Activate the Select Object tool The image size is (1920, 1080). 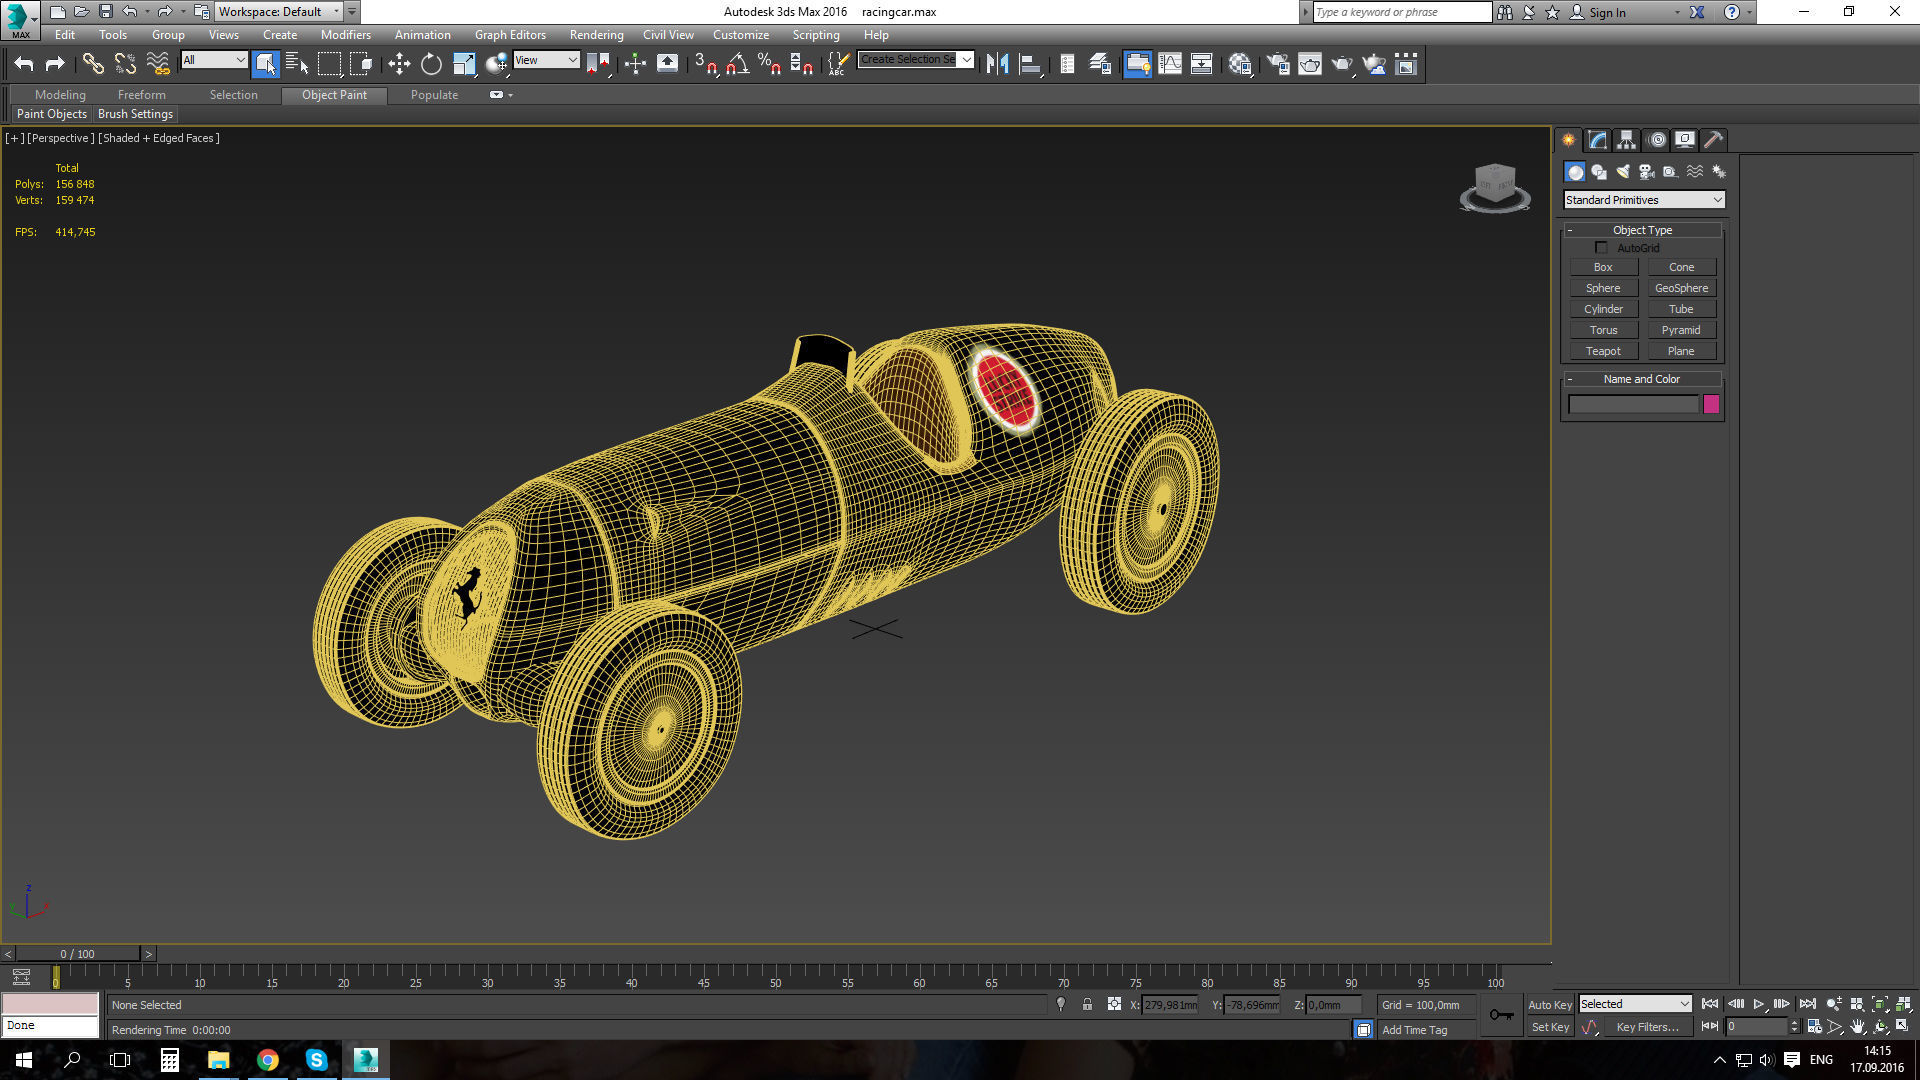click(265, 64)
